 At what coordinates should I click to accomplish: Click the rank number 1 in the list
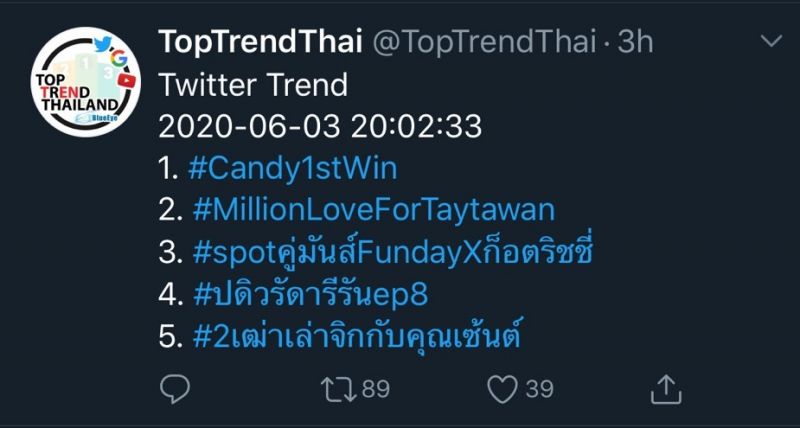[x=168, y=169]
